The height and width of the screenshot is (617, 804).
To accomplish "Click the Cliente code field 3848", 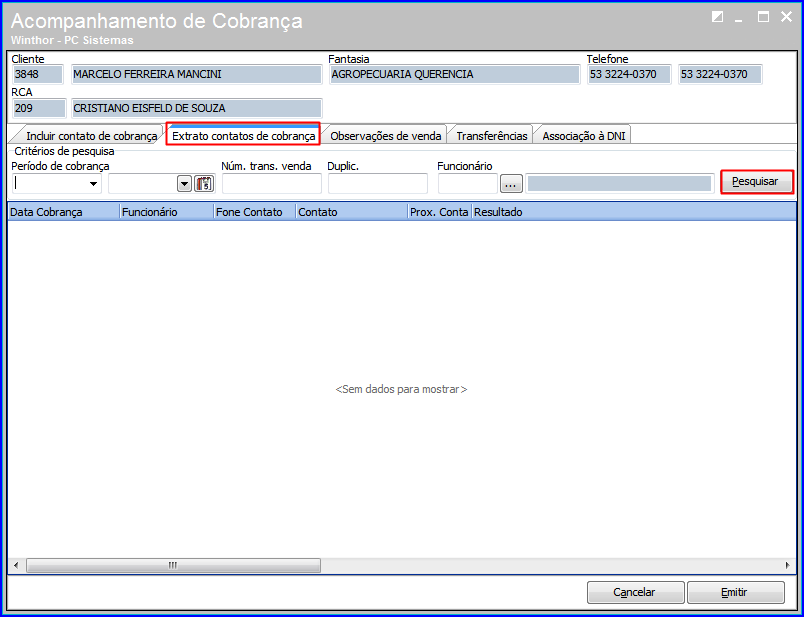I will [37, 74].
